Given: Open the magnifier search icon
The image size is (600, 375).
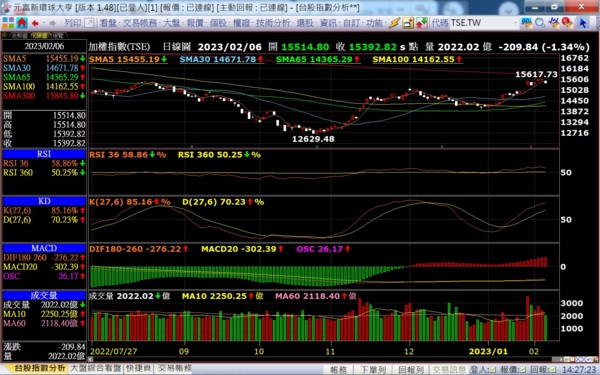Looking at the screenshot, I should pyautogui.click(x=540, y=23).
